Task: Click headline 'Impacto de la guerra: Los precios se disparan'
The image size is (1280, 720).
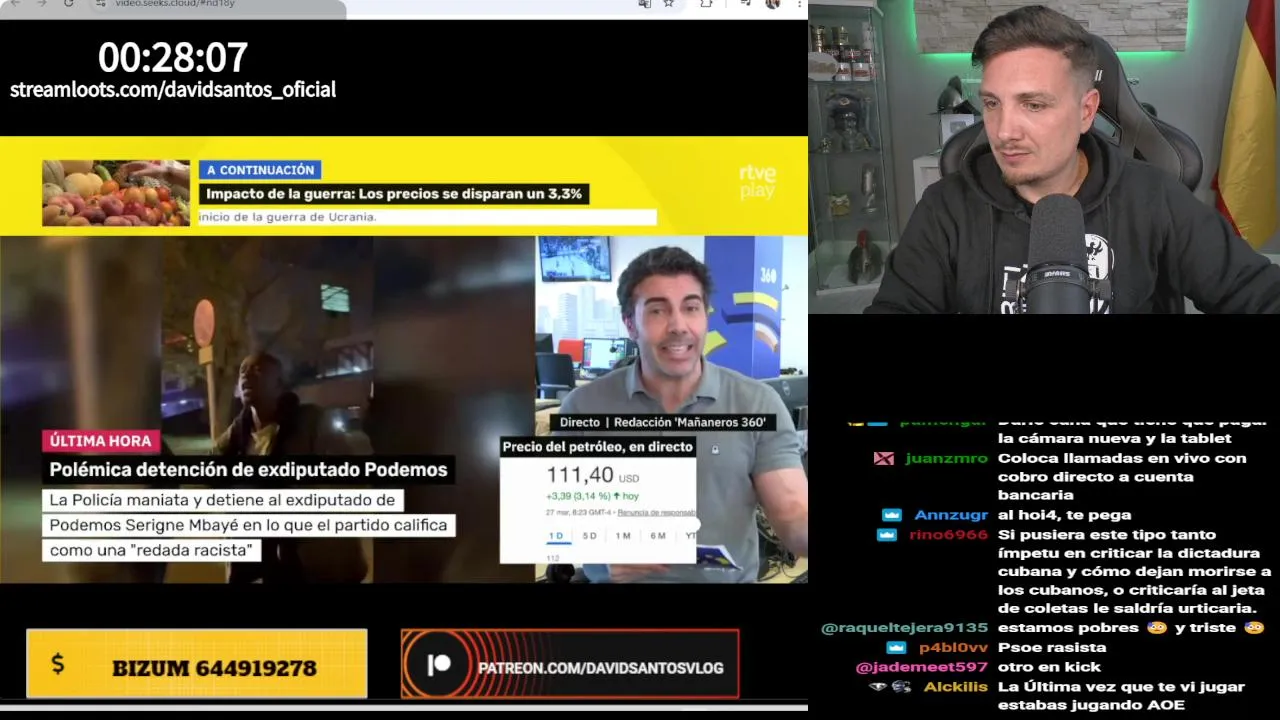Action: pos(393,194)
